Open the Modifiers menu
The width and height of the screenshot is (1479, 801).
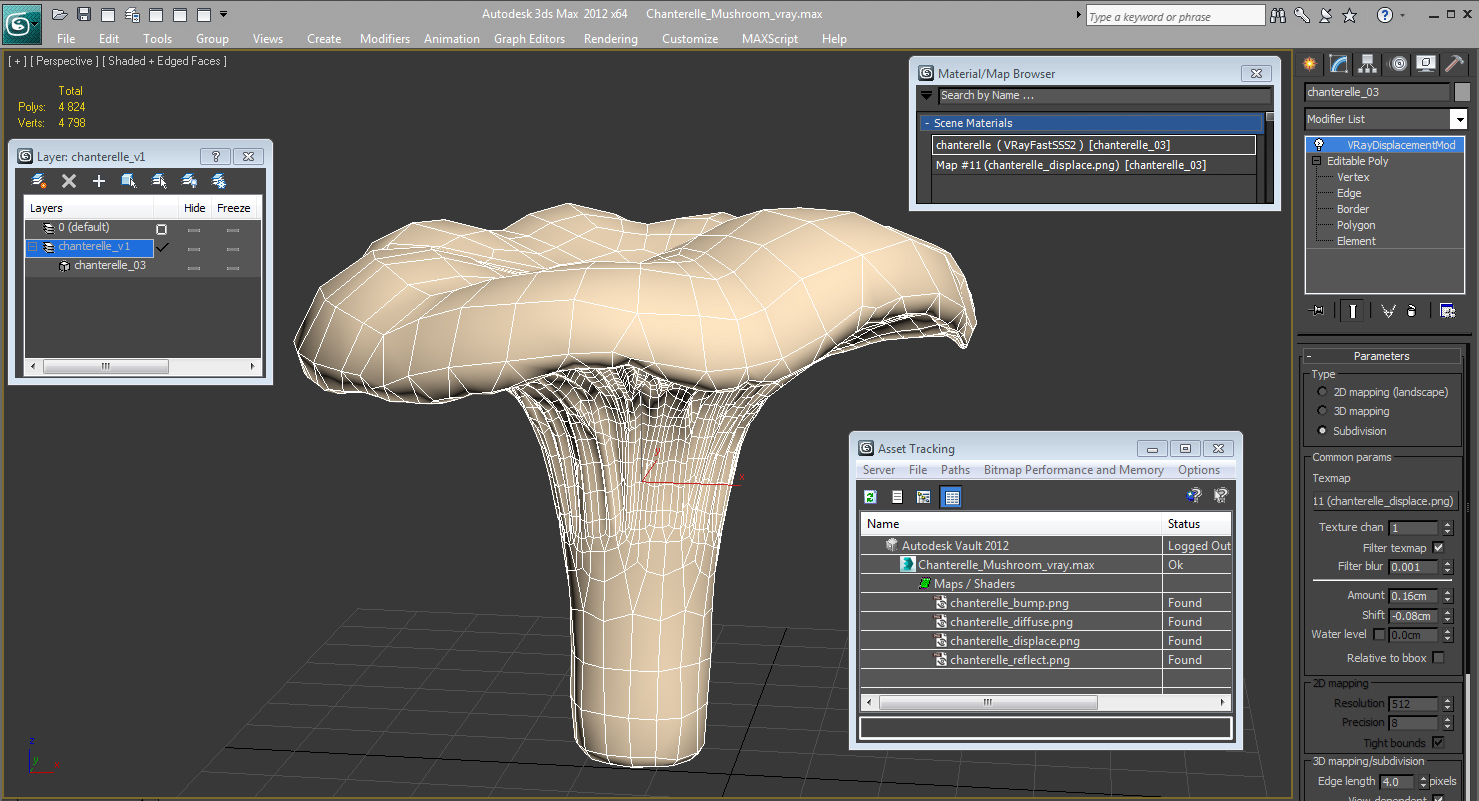[385, 39]
